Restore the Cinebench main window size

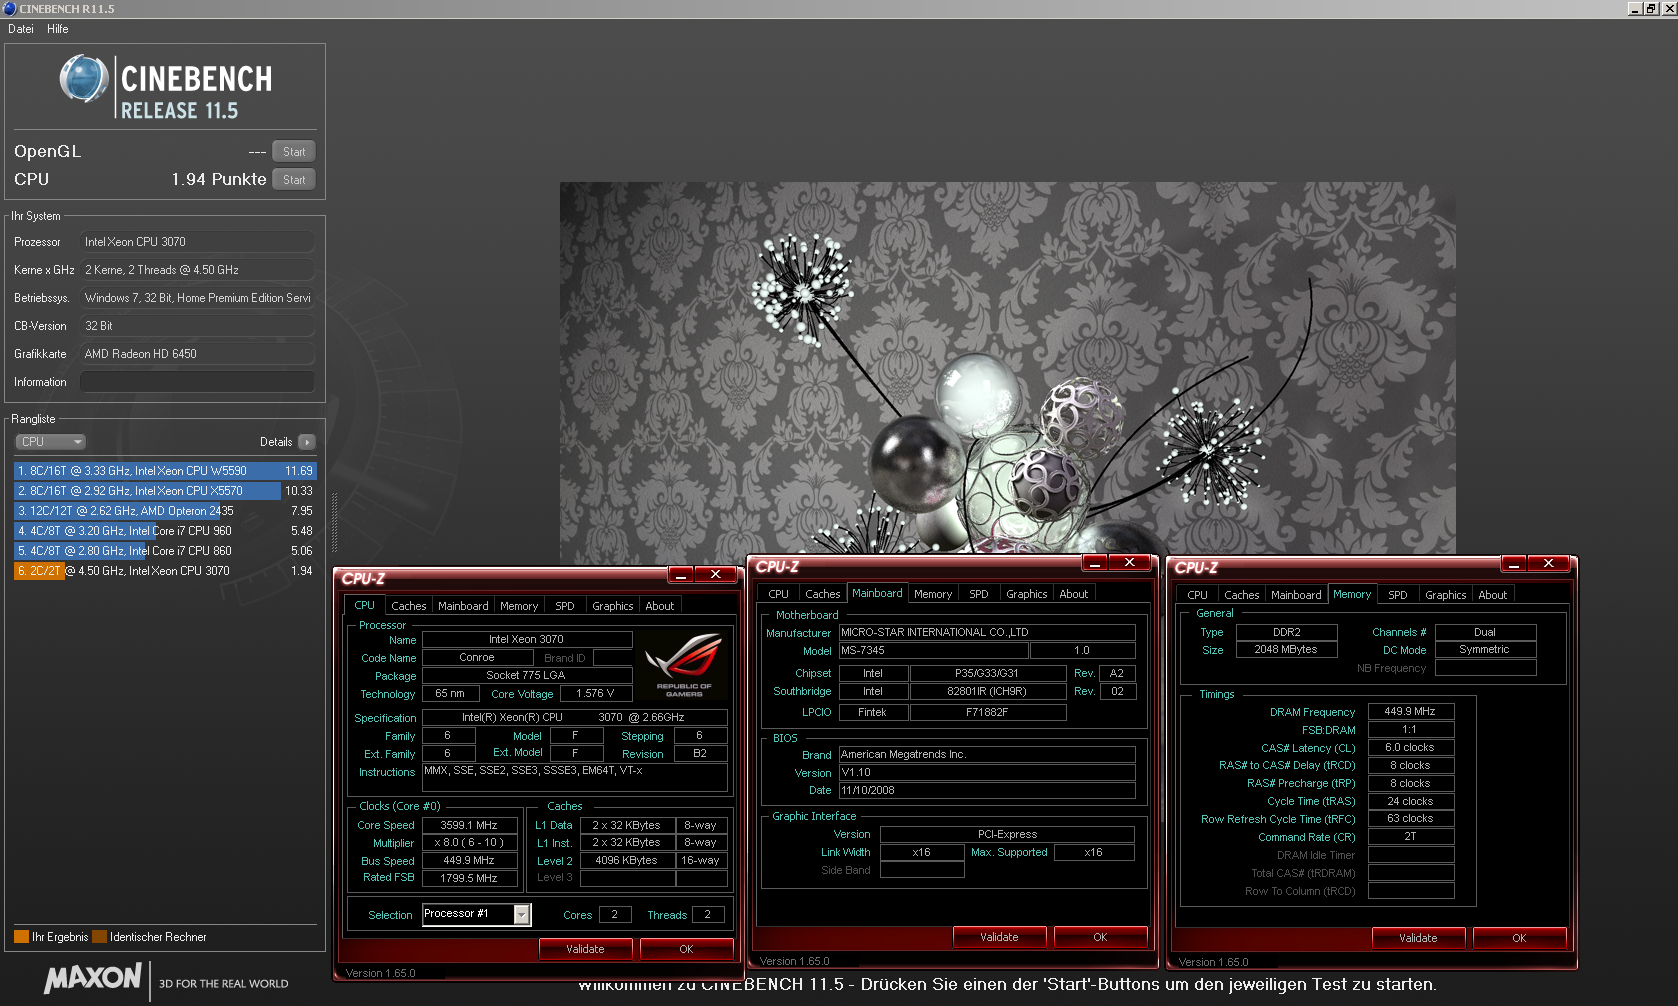[1651, 8]
